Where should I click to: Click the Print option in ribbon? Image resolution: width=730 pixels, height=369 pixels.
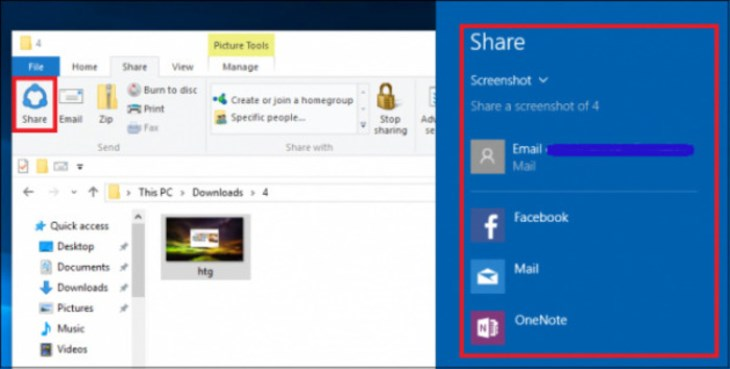pyautogui.click(x=146, y=109)
